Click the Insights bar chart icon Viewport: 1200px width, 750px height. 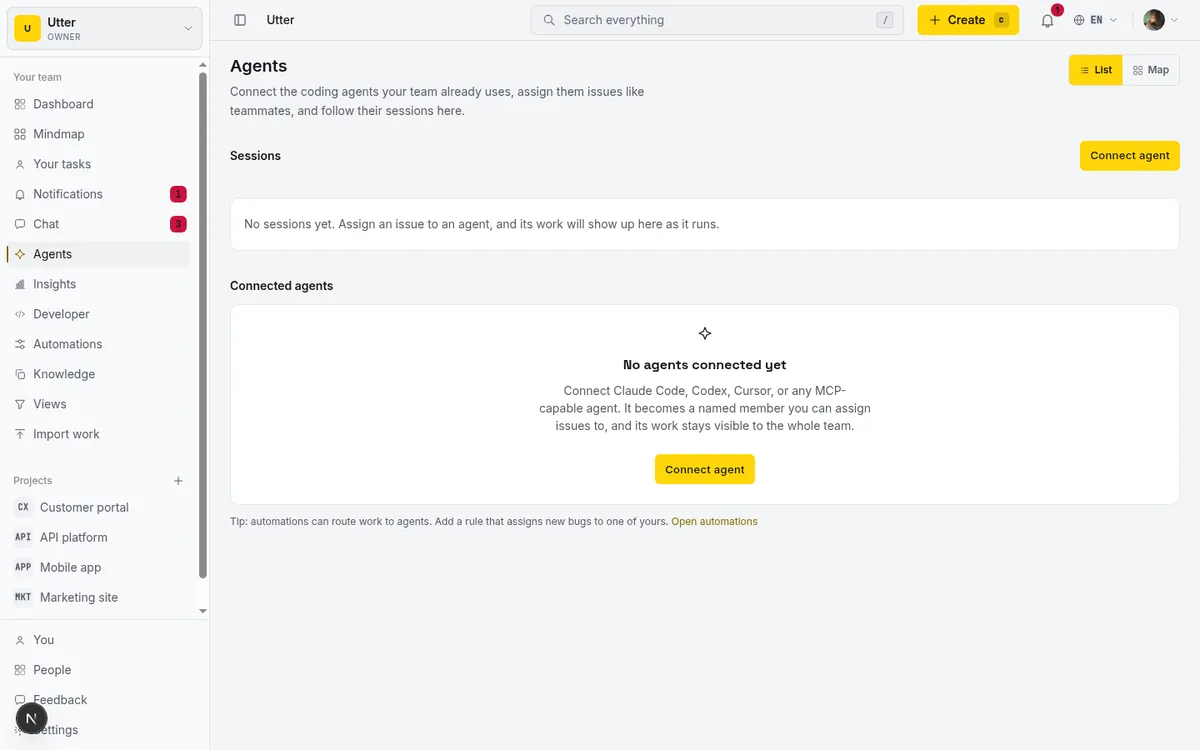(20, 284)
